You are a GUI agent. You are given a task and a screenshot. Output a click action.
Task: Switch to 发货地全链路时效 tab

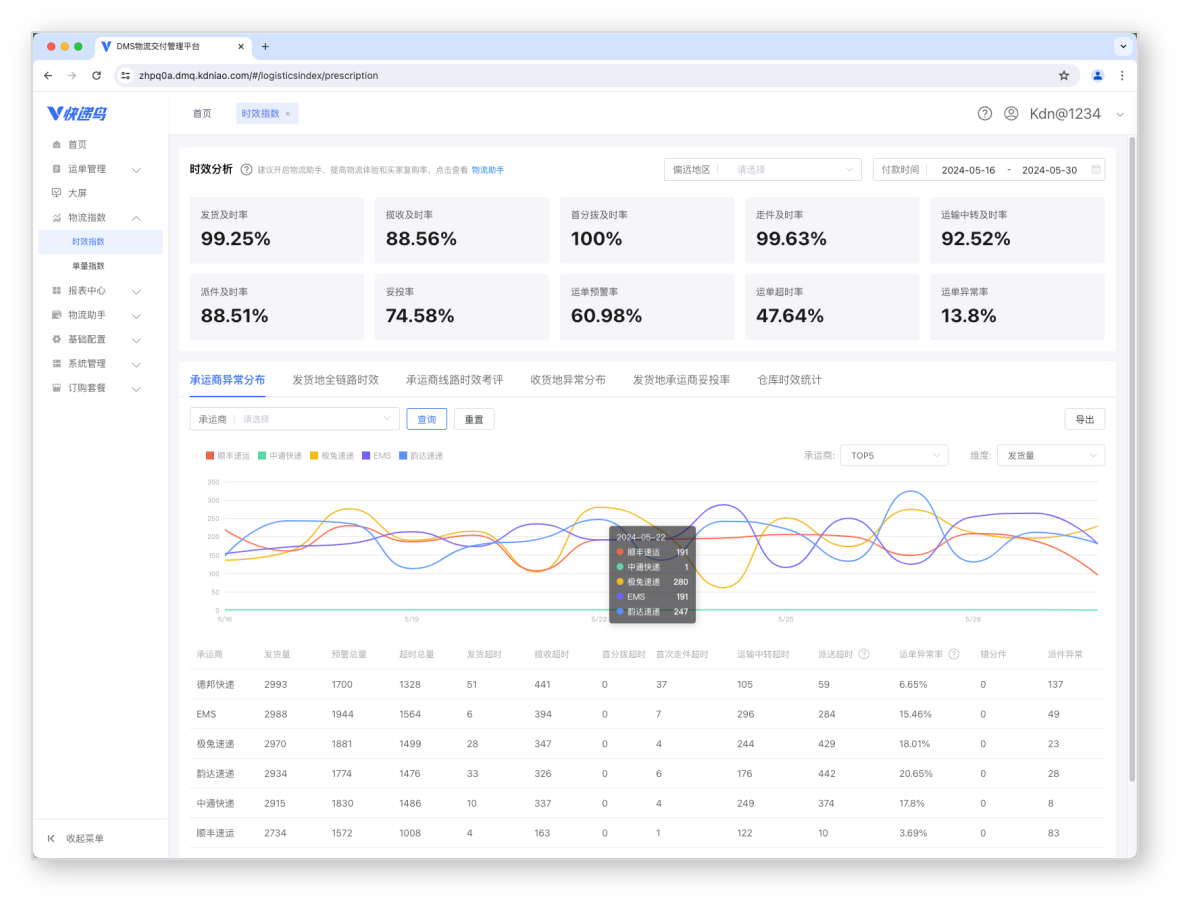point(335,380)
